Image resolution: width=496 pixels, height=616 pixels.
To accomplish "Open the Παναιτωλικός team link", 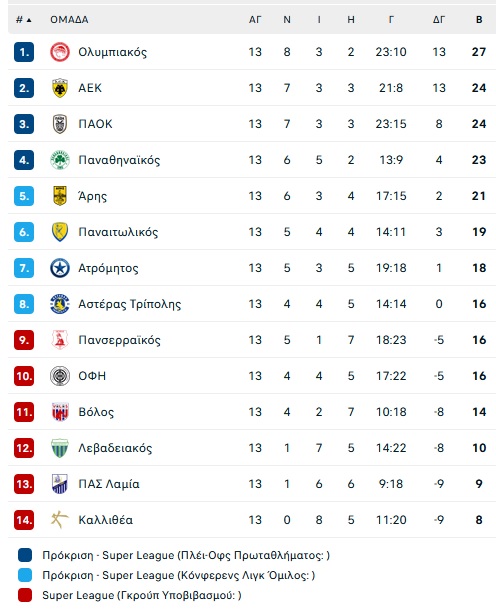I will pyautogui.click(x=118, y=232).
